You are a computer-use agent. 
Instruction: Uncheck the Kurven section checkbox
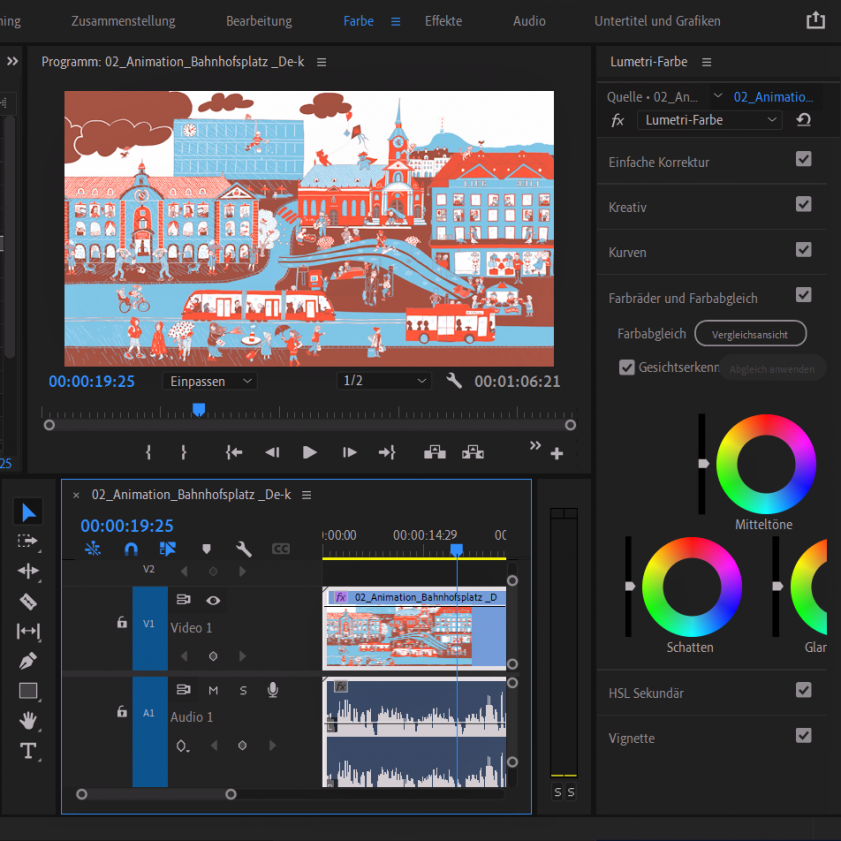803,249
